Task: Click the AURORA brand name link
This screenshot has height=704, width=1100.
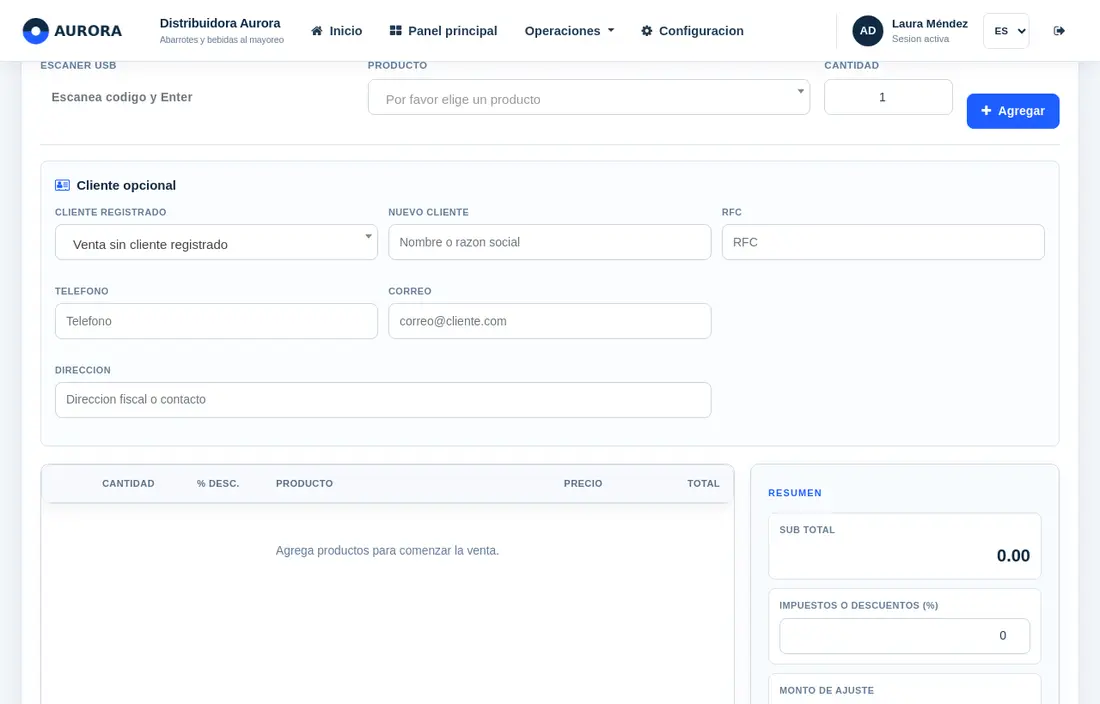Action: pos(88,31)
